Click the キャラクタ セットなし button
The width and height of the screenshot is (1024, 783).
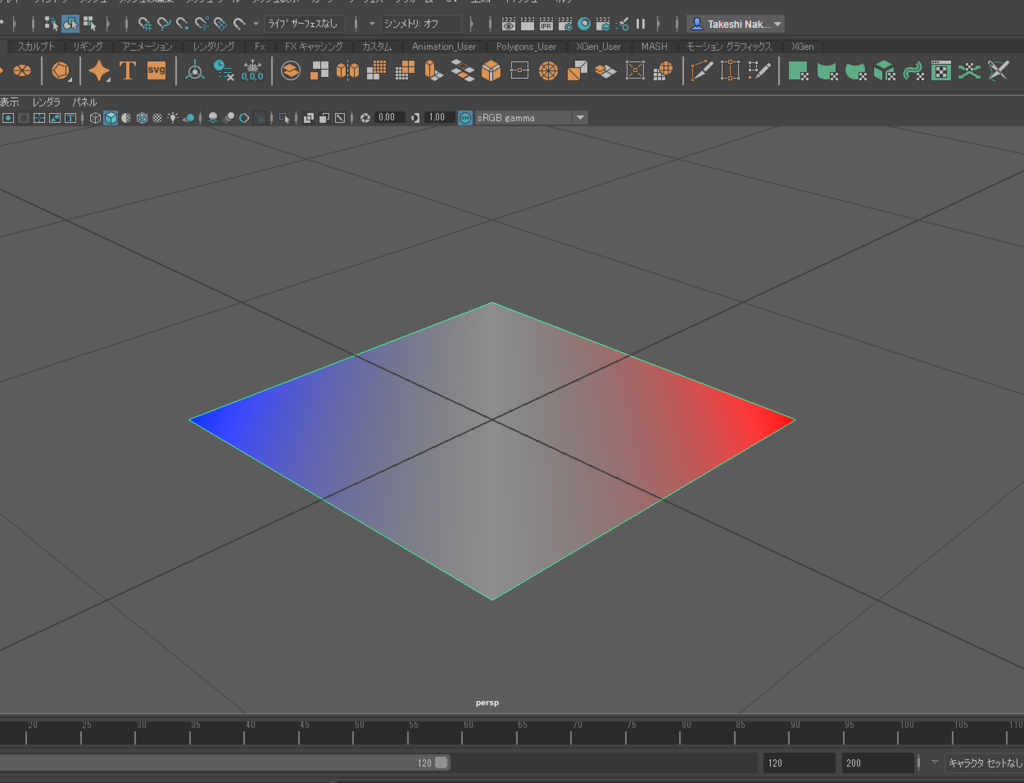pos(984,763)
